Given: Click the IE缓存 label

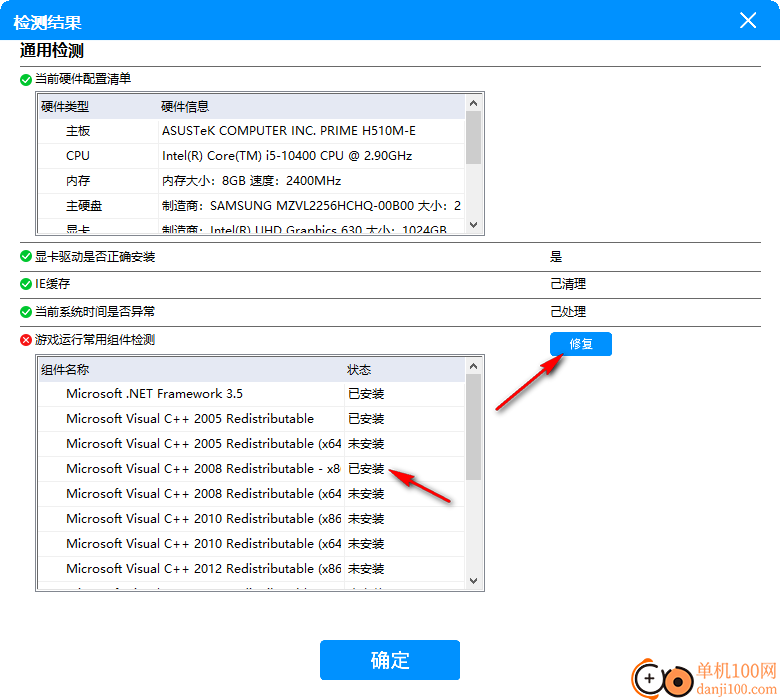Looking at the screenshot, I should pos(52,284).
